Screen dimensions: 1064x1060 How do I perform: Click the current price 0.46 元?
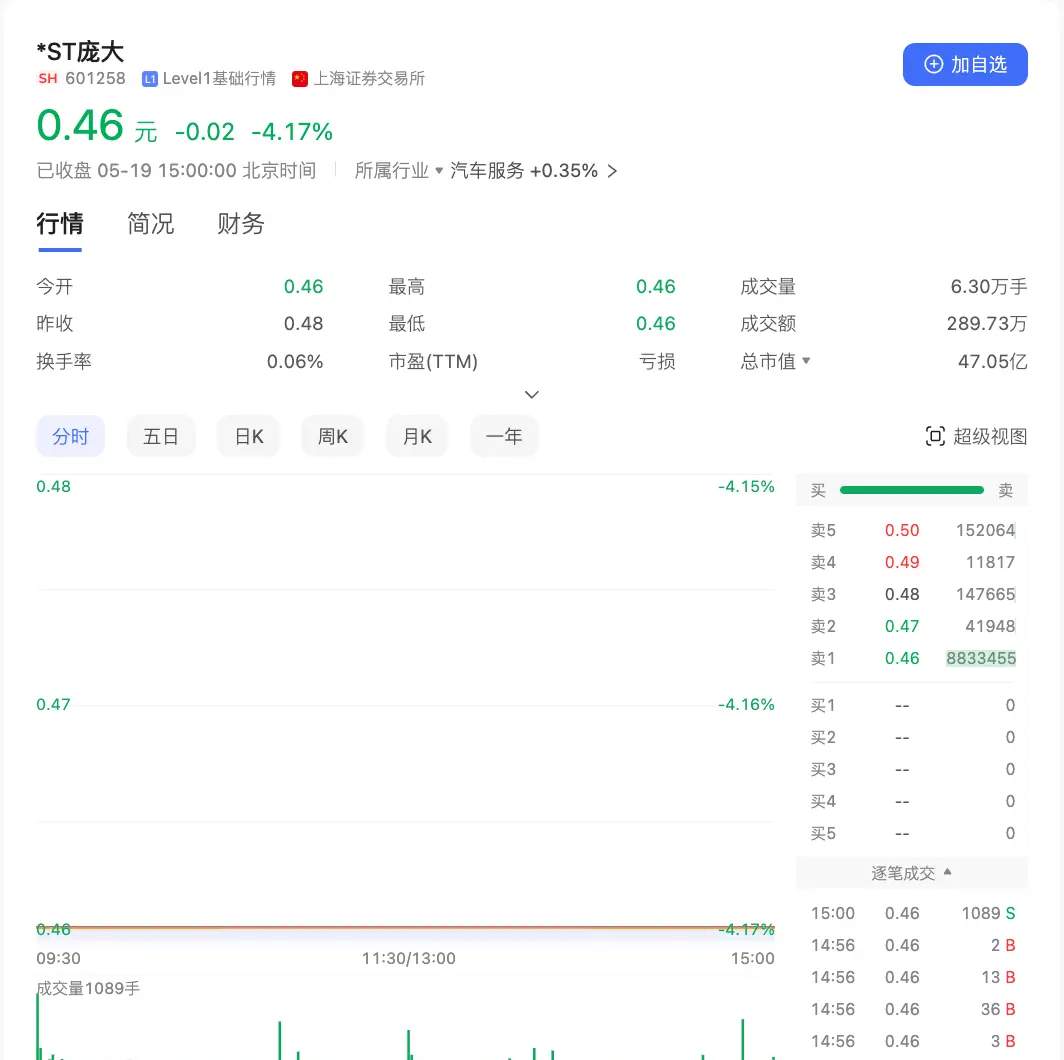pos(97,126)
